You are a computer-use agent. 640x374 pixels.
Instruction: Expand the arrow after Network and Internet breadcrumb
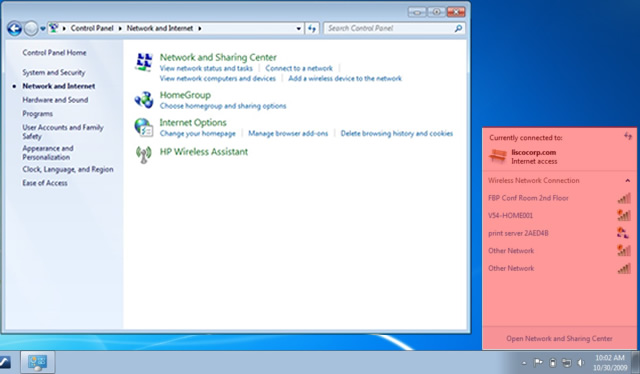click(200, 29)
